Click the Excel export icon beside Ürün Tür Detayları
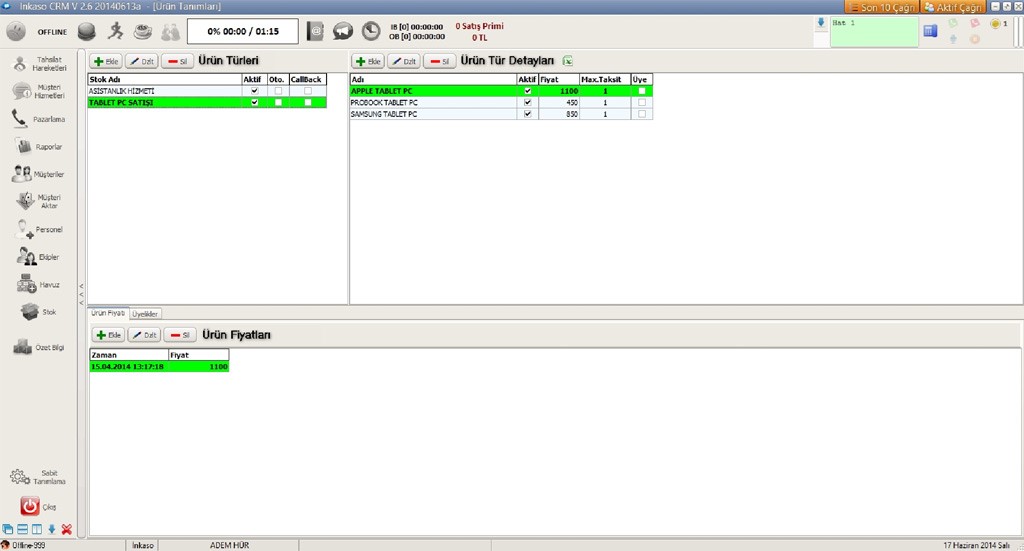1024x551 pixels. coord(568,61)
